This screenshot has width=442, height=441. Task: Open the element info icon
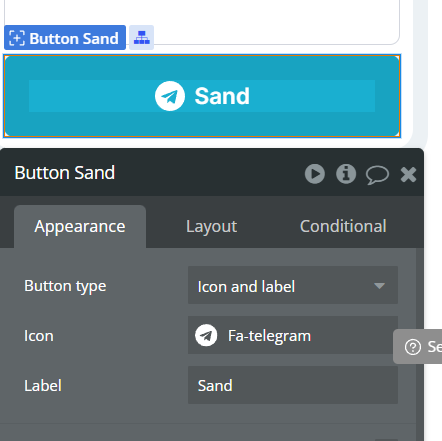click(x=346, y=174)
